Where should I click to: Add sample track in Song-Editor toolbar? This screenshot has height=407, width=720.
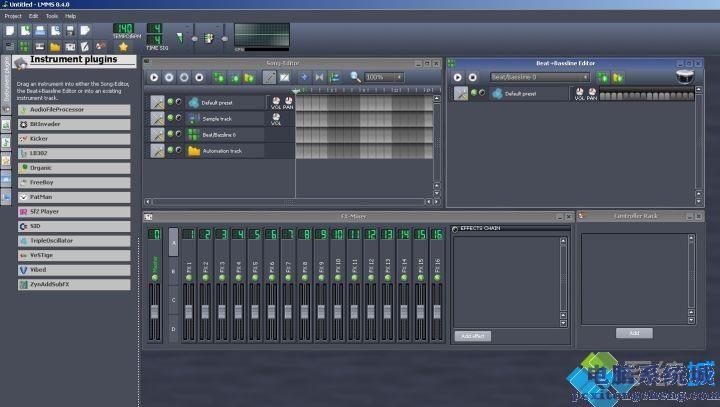click(x=234, y=78)
